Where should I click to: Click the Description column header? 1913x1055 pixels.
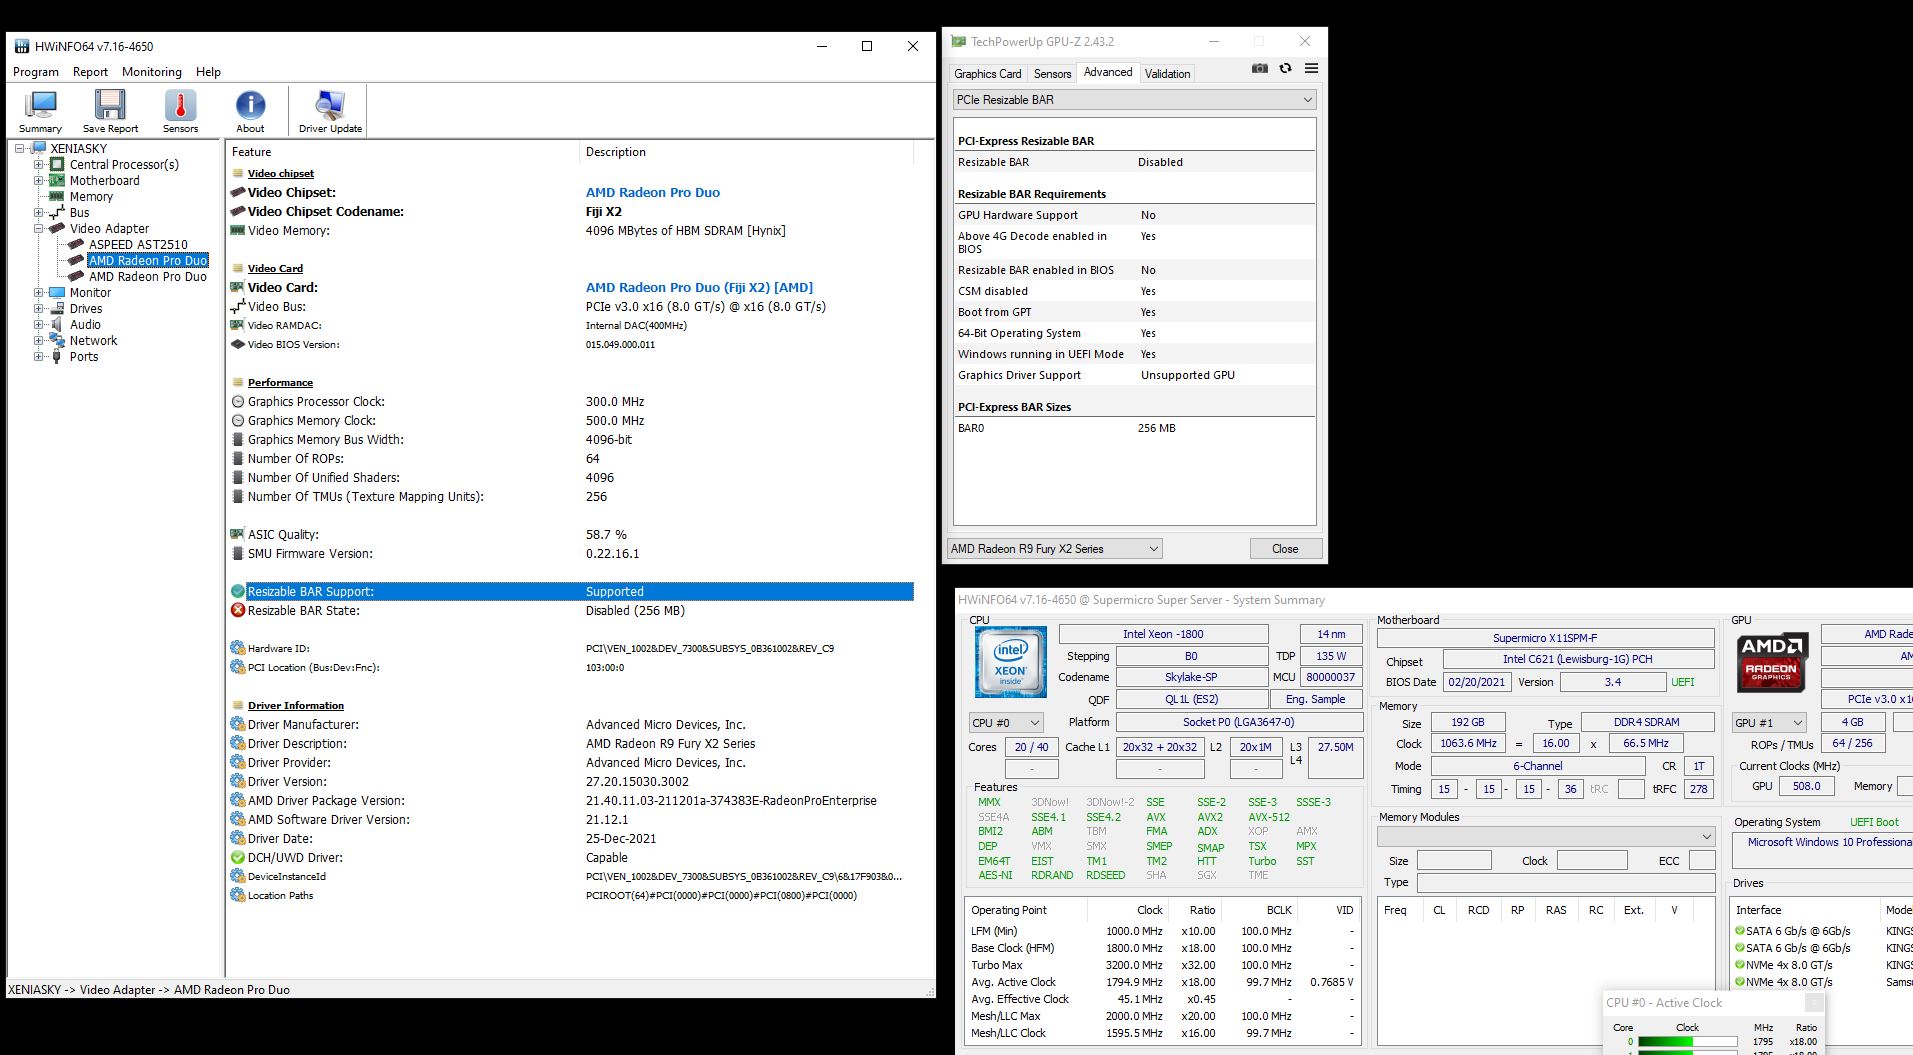click(x=746, y=152)
